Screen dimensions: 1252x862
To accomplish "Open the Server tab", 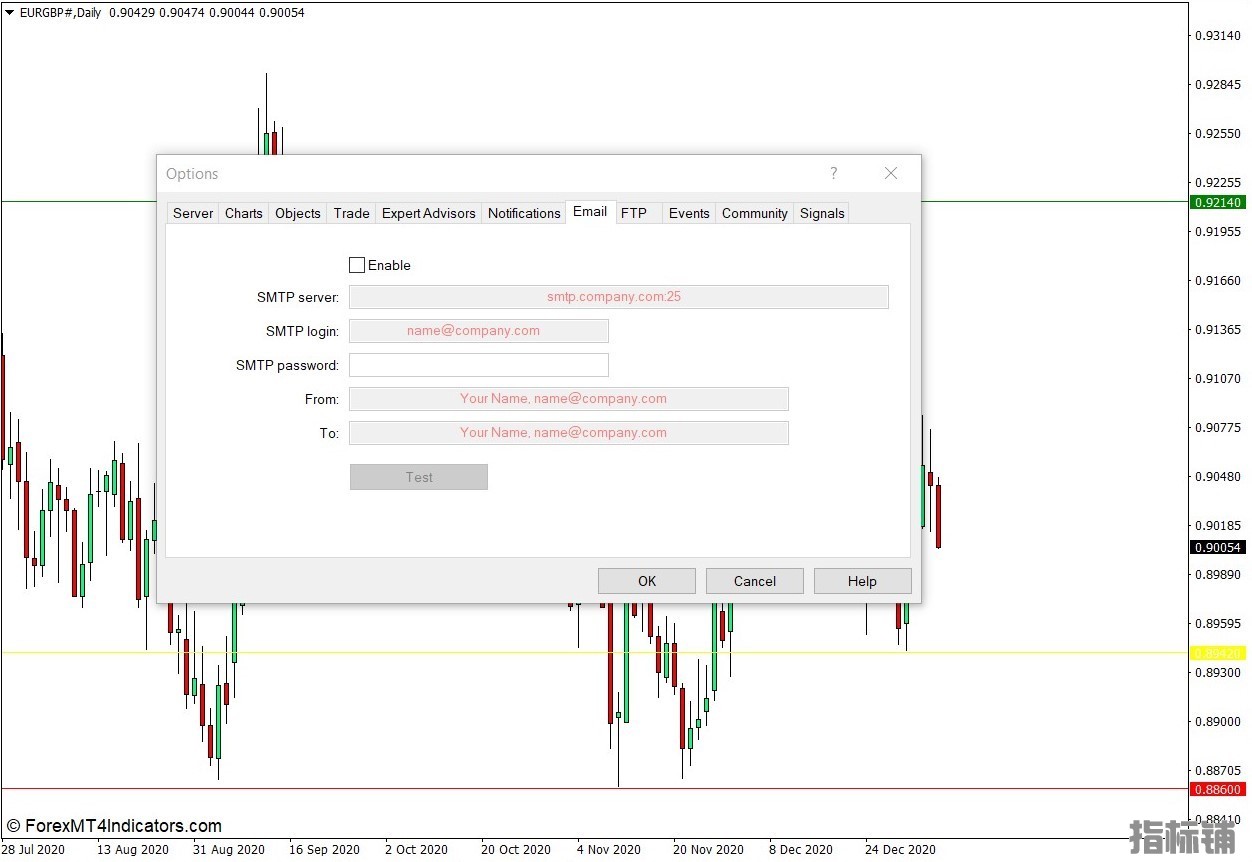I will coord(193,213).
